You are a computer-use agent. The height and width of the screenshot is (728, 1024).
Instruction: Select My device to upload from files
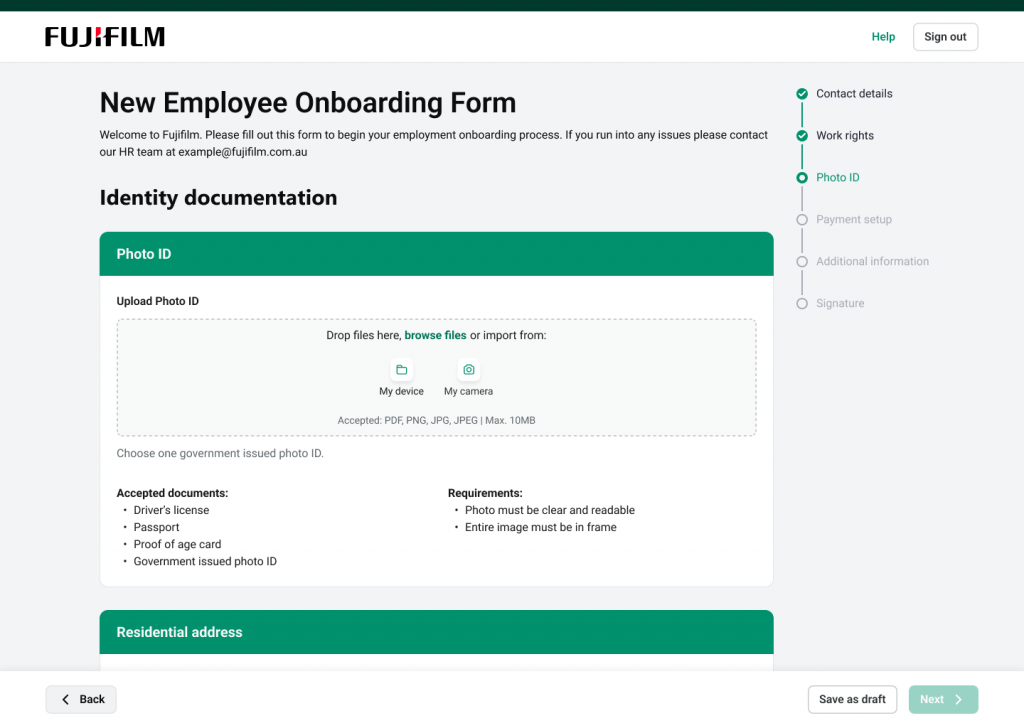coord(401,375)
